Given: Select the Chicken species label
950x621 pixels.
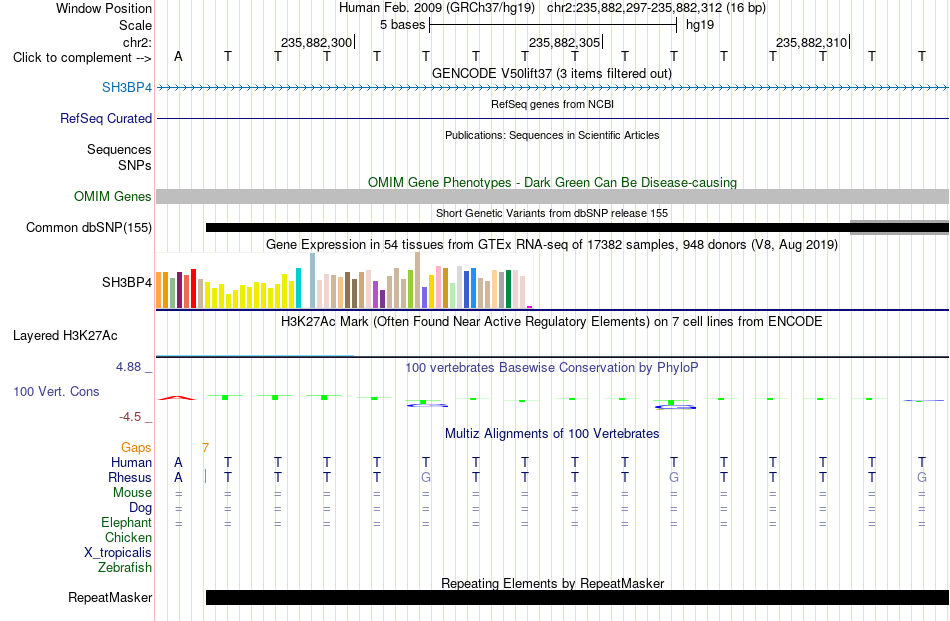Looking at the screenshot, I should [x=128, y=537].
